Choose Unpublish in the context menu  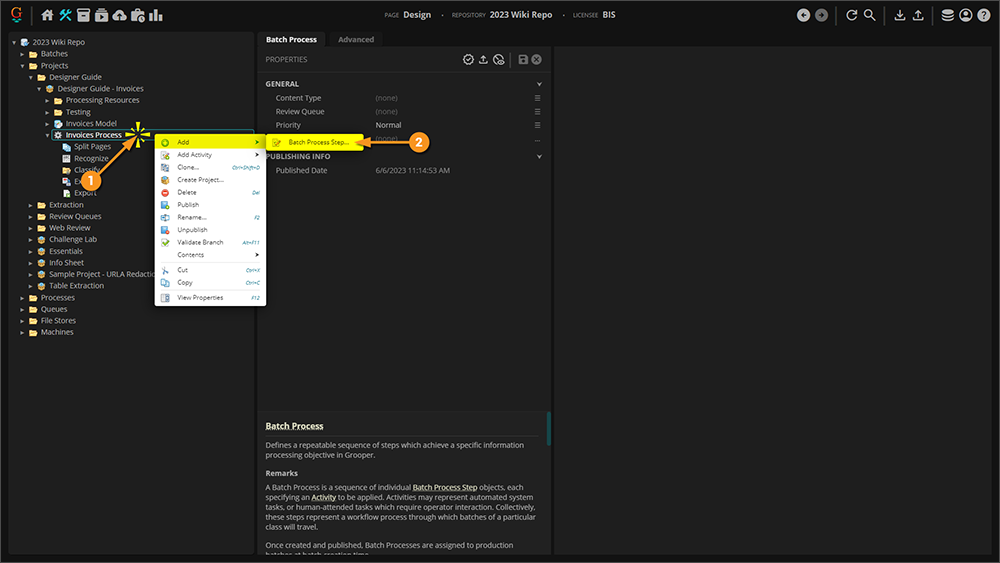point(210,230)
